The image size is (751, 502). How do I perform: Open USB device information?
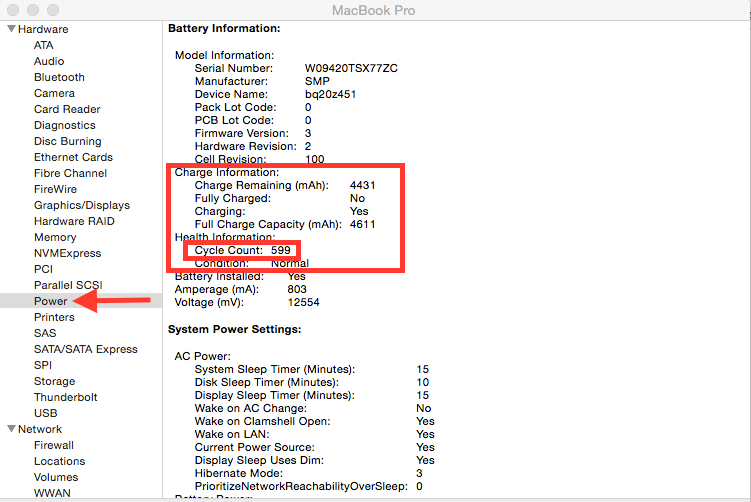pos(46,413)
